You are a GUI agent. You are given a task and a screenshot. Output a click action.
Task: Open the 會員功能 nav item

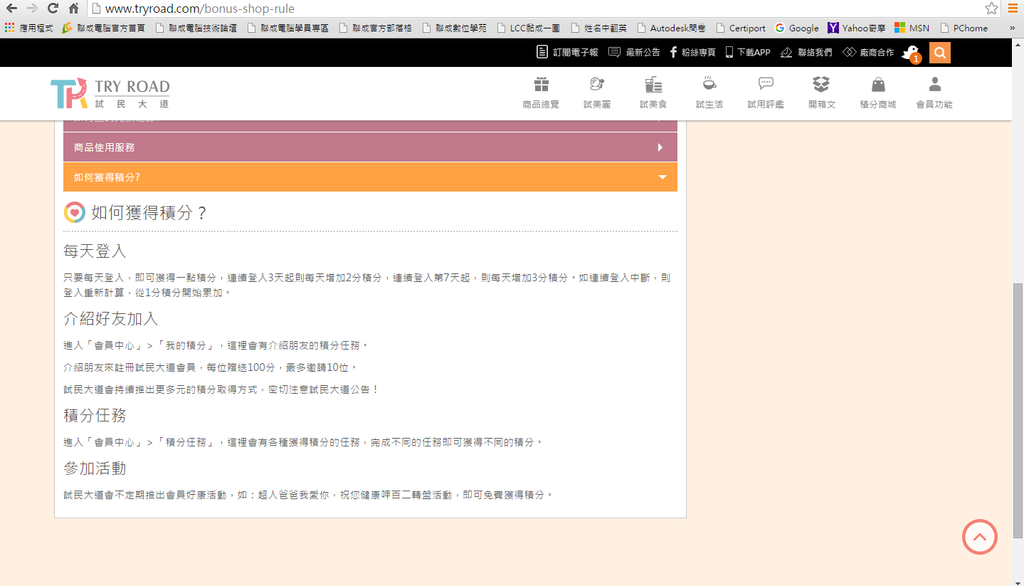(x=935, y=93)
